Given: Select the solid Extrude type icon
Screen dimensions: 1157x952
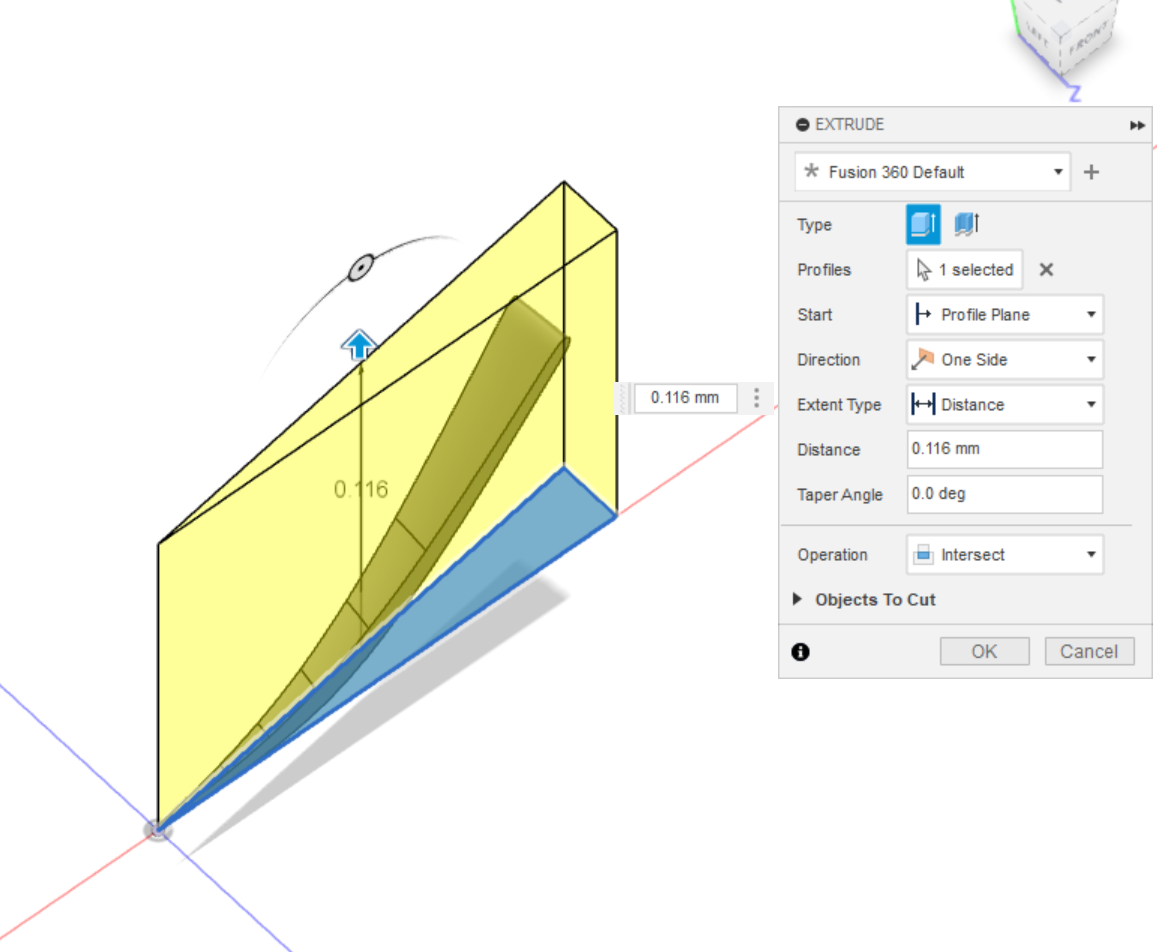Looking at the screenshot, I should coord(922,224).
